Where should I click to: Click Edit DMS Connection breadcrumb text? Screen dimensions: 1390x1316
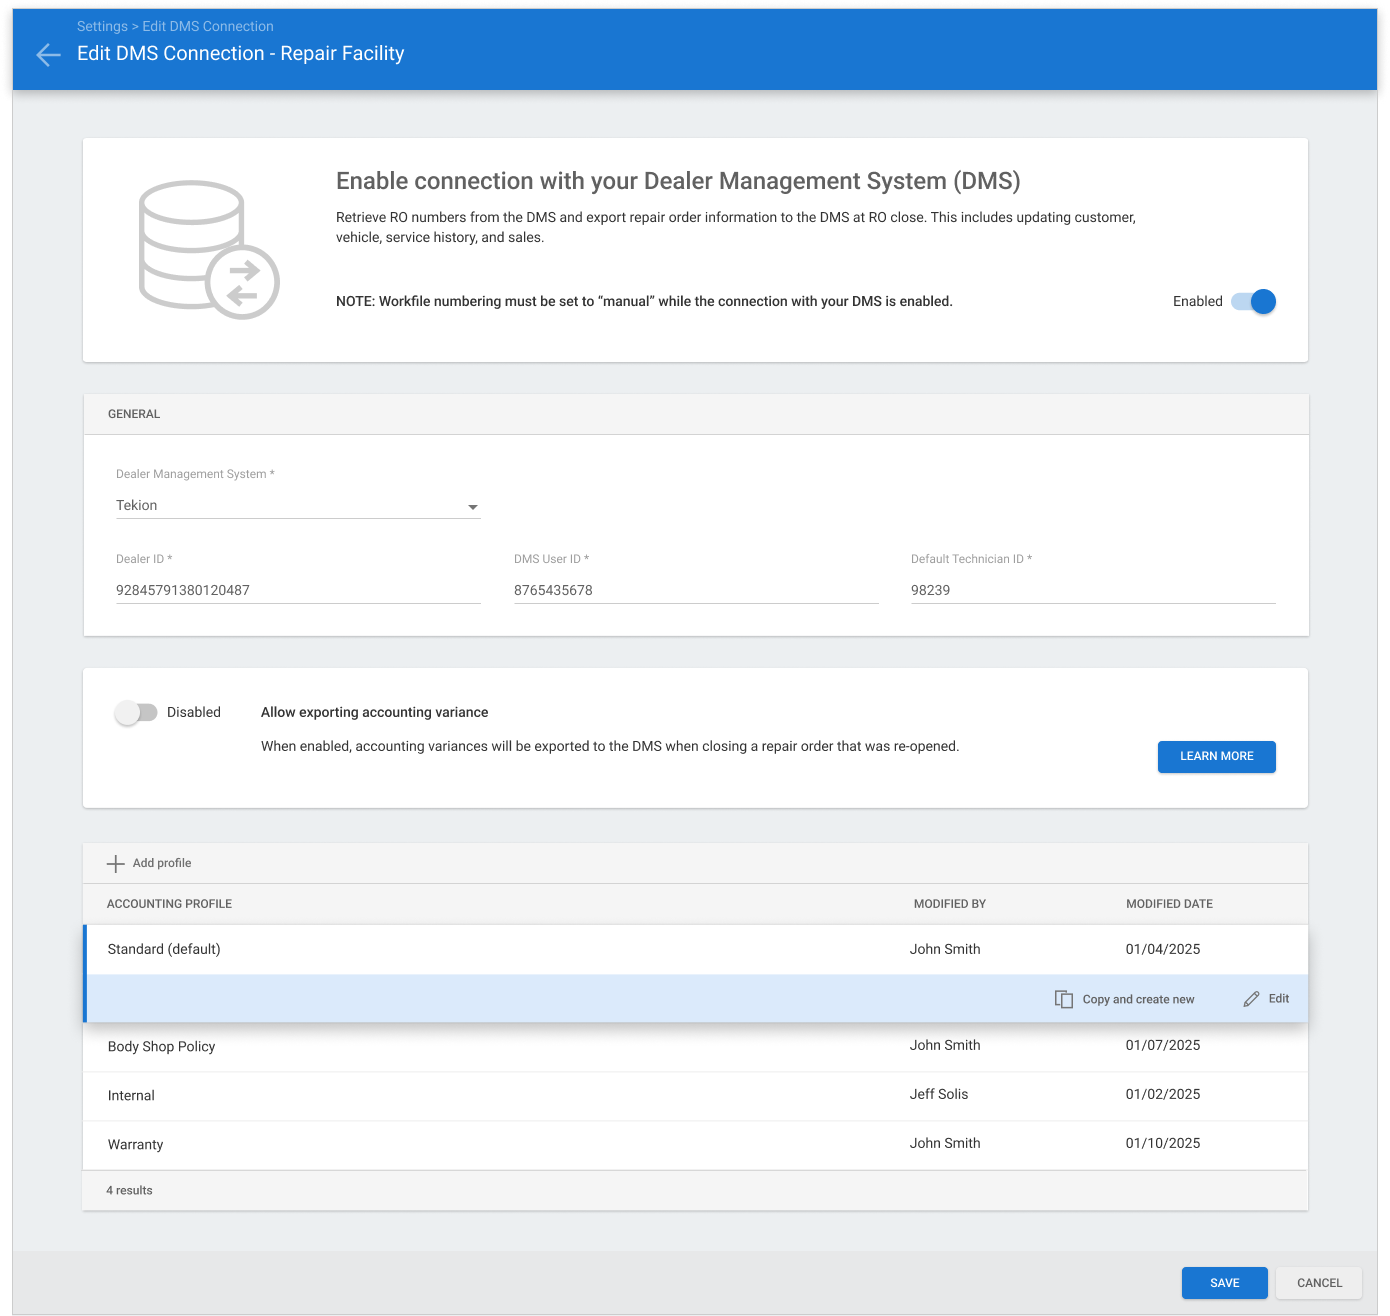click(x=207, y=26)
